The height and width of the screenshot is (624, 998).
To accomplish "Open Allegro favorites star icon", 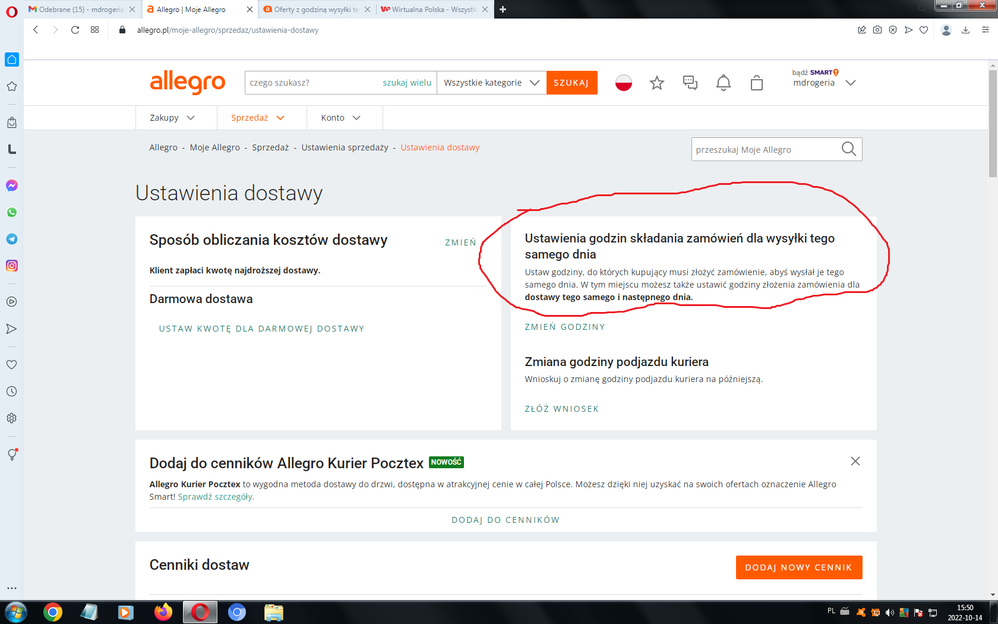I will point(657,83).
